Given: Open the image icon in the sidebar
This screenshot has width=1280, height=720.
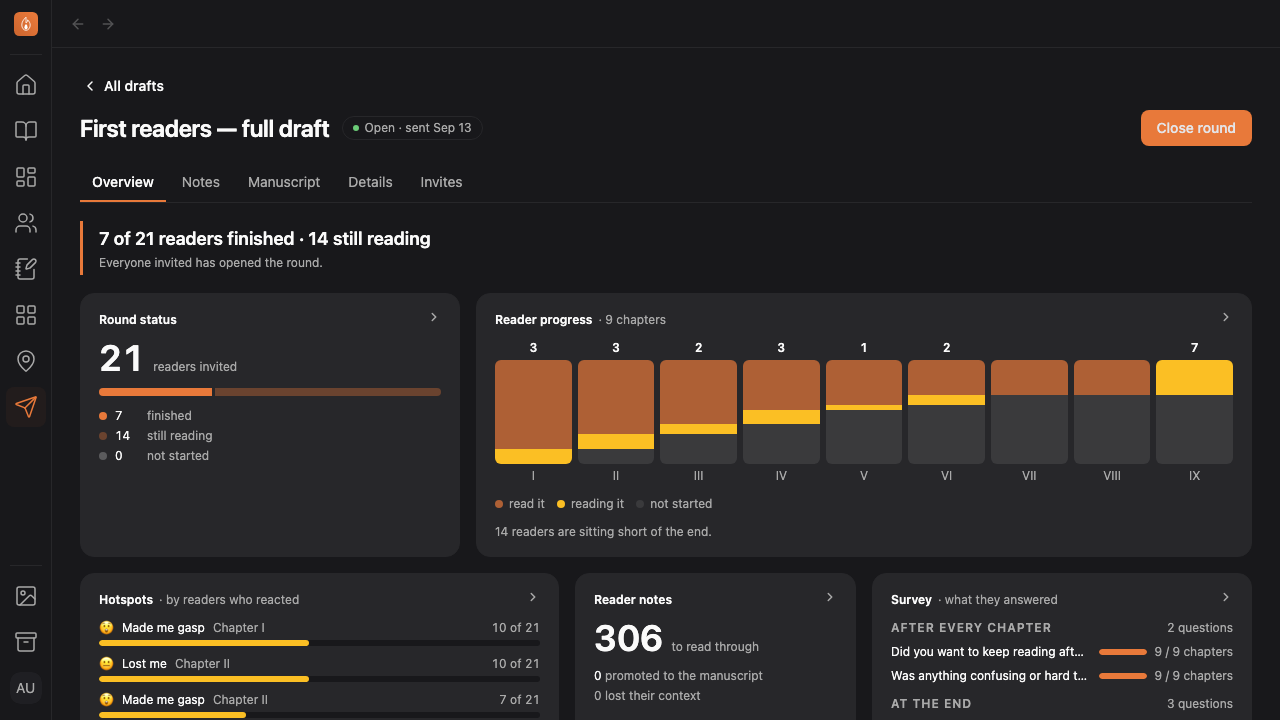Looking at the screenshot, I should tap(26, 597).
